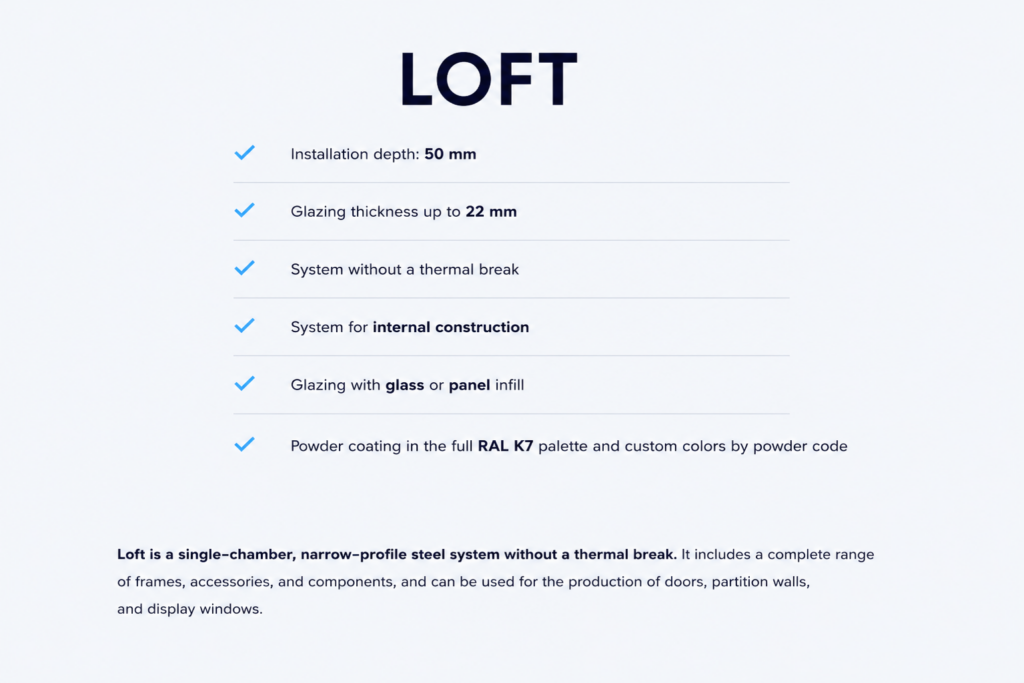Viewport: 1024px width, 683px height.
Task: Click the Glazing thickness up to label
Action: [376, 212]
